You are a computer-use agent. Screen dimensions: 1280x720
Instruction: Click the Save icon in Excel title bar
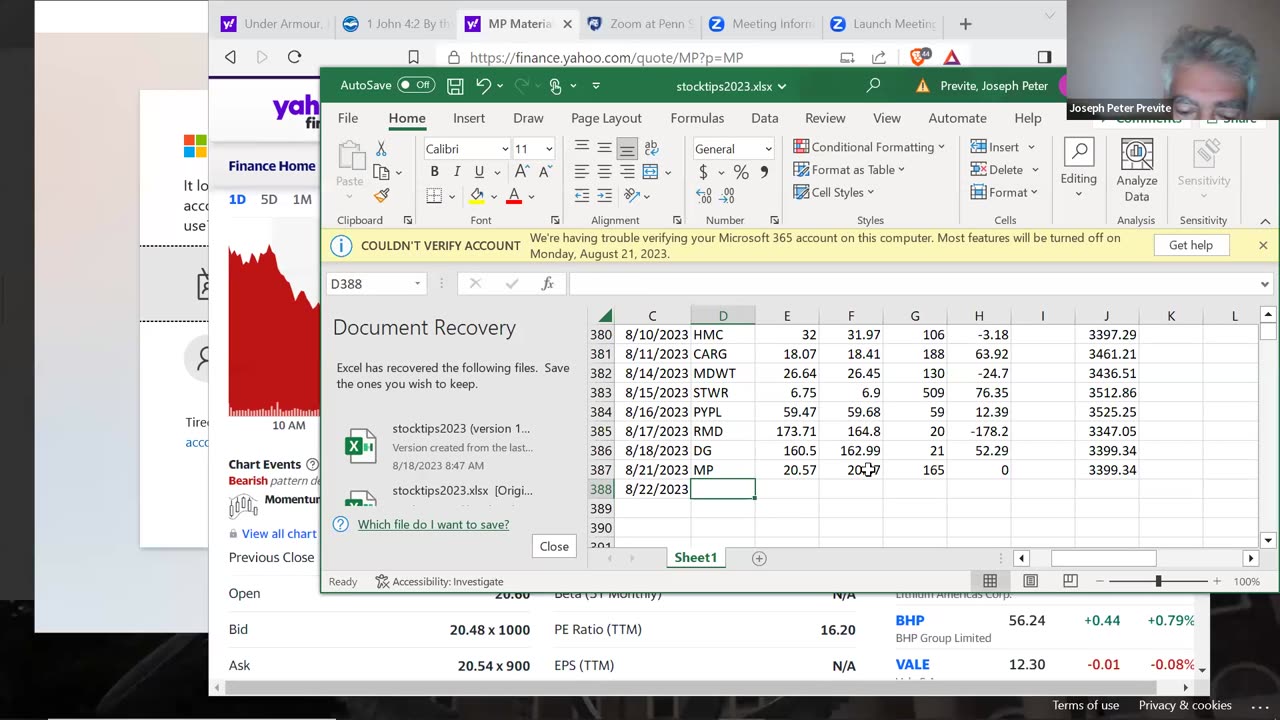455,86
